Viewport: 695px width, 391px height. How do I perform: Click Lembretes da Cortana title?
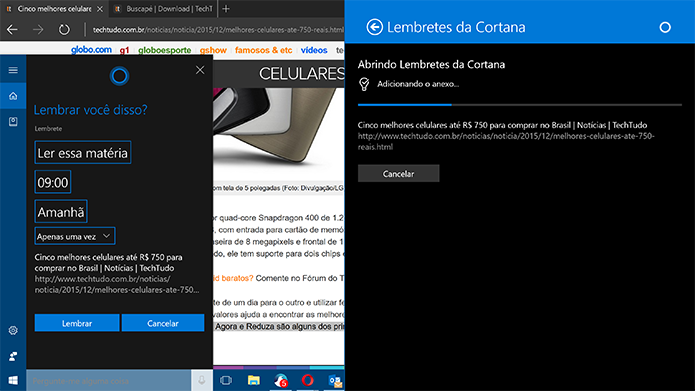point(456,27)
